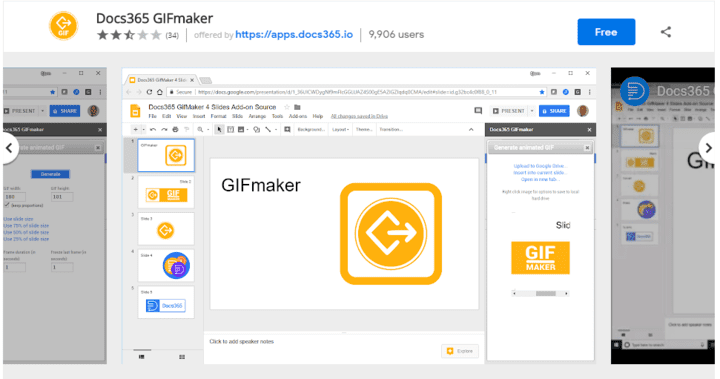Star the Docs365 GifMaker 4 Slides document
The height and width of the screenshot is (379, 720).
click(x=287, y=107)
